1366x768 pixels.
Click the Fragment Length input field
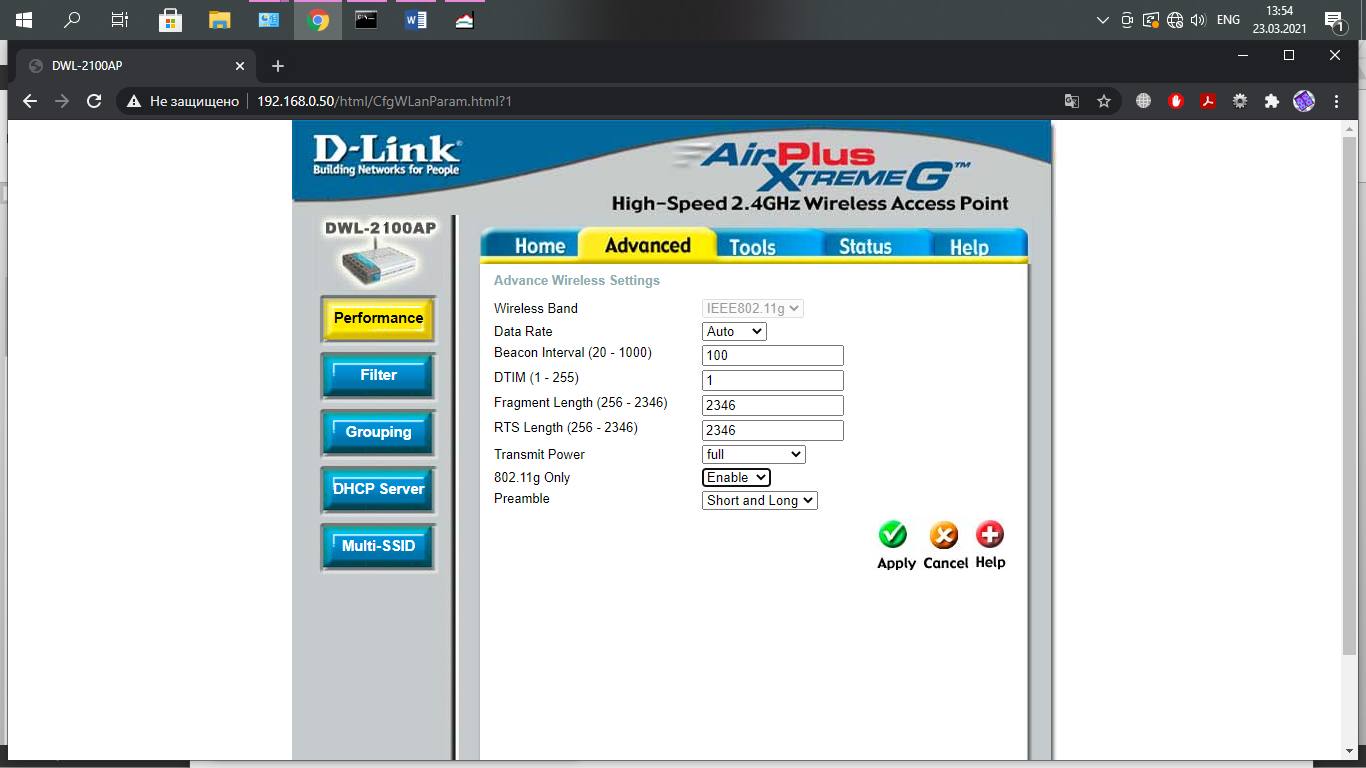click(x=773, y=405)
